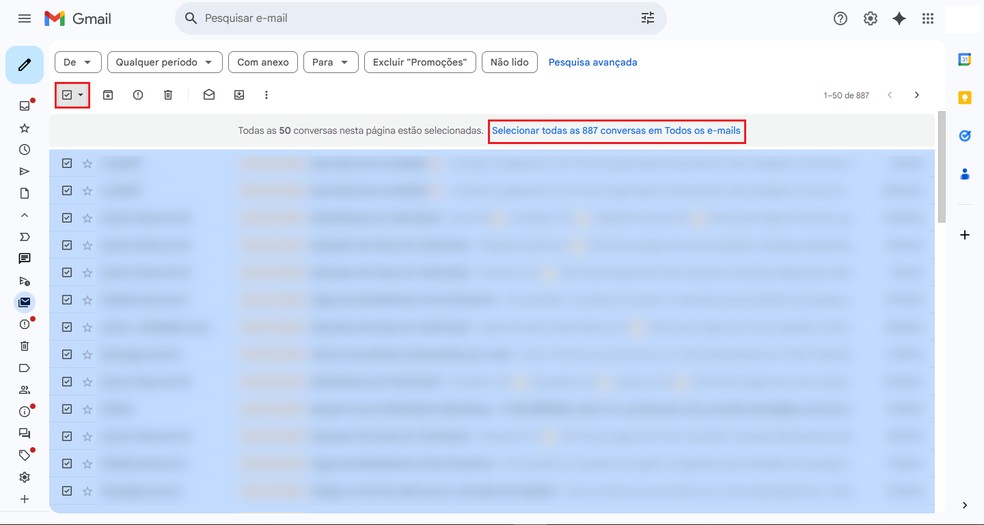Archive the selected conversations
This screenshot has width=984, height=525.
tap(108, 95)
